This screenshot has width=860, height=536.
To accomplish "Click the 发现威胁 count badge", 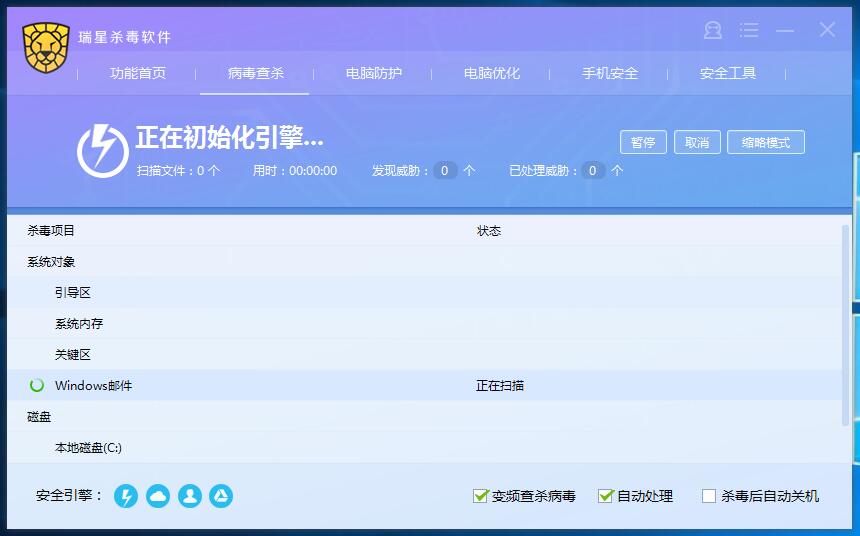I will click(445, 171).
